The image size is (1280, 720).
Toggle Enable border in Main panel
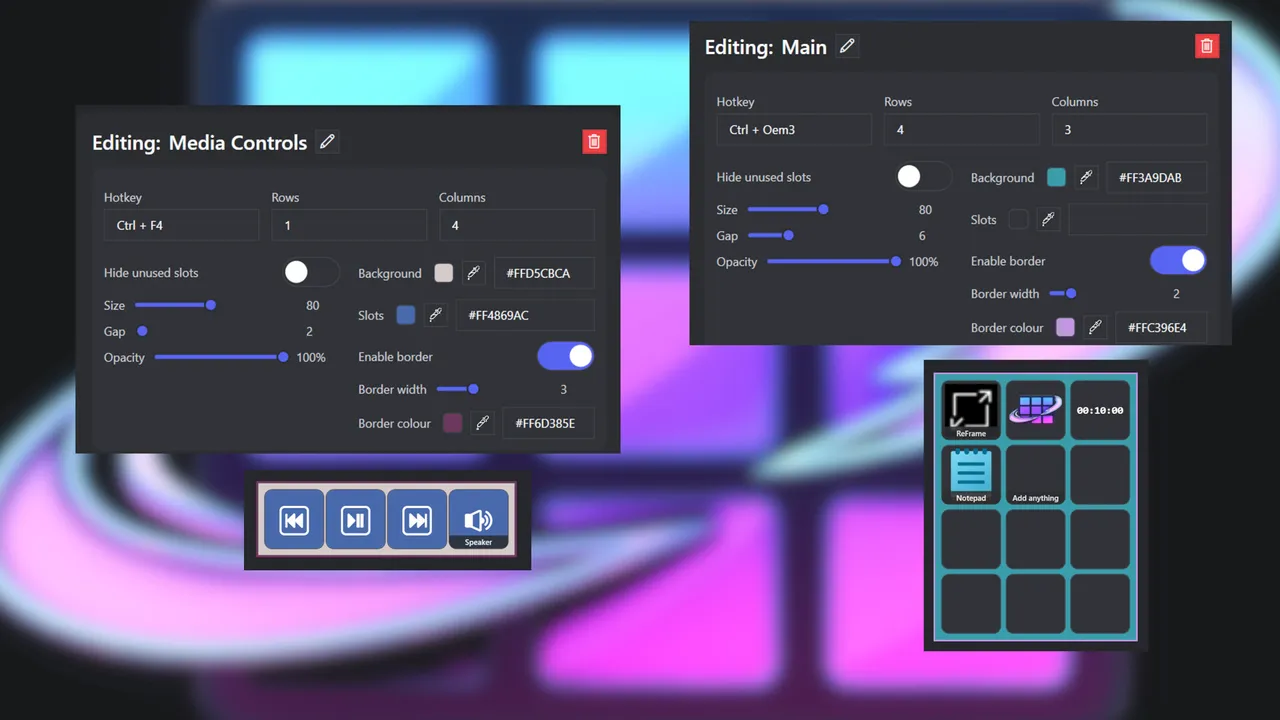point(1178,260)
